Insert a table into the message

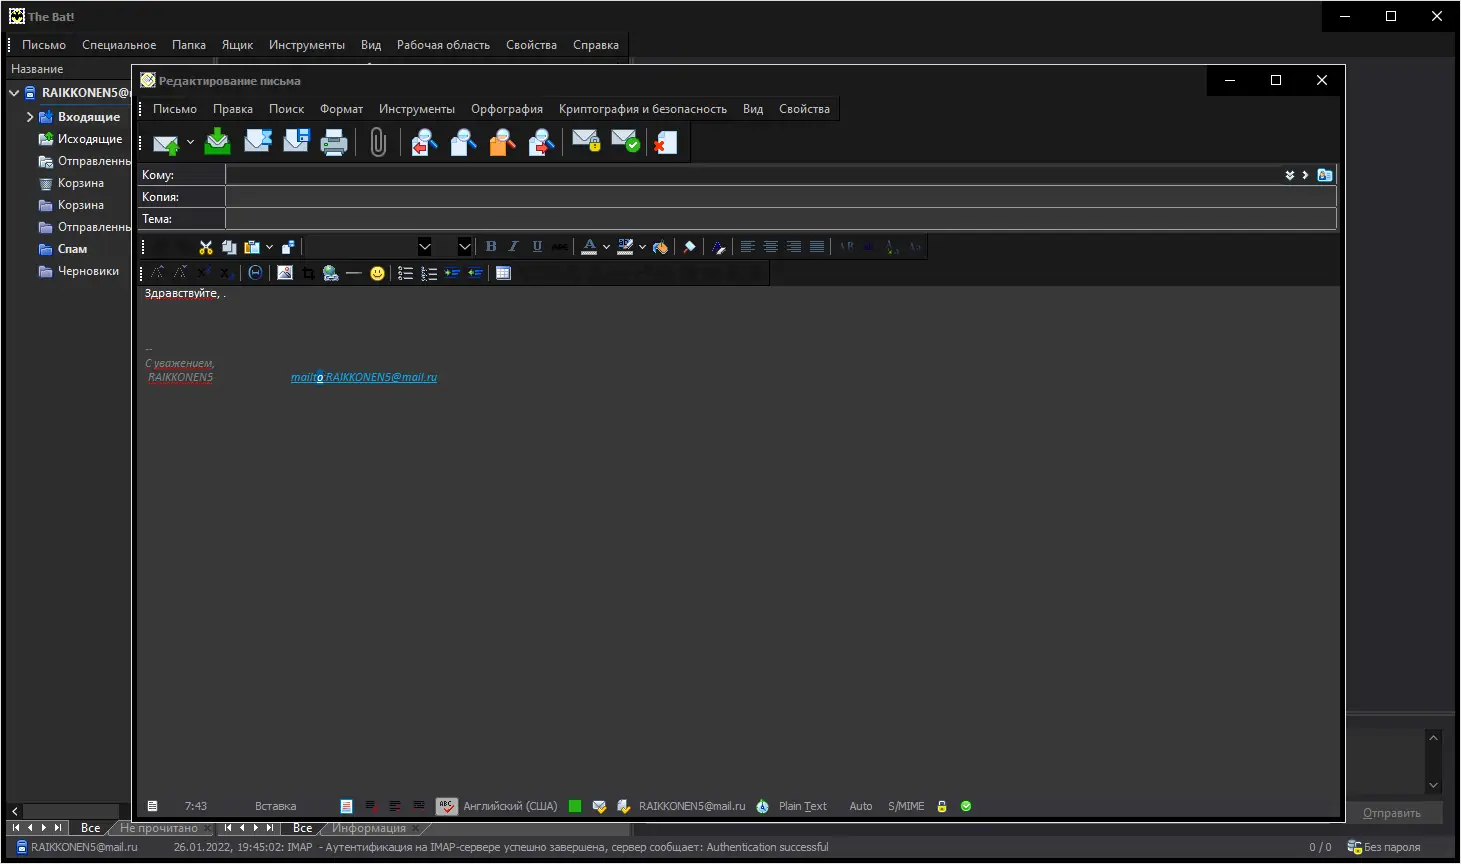503,273
